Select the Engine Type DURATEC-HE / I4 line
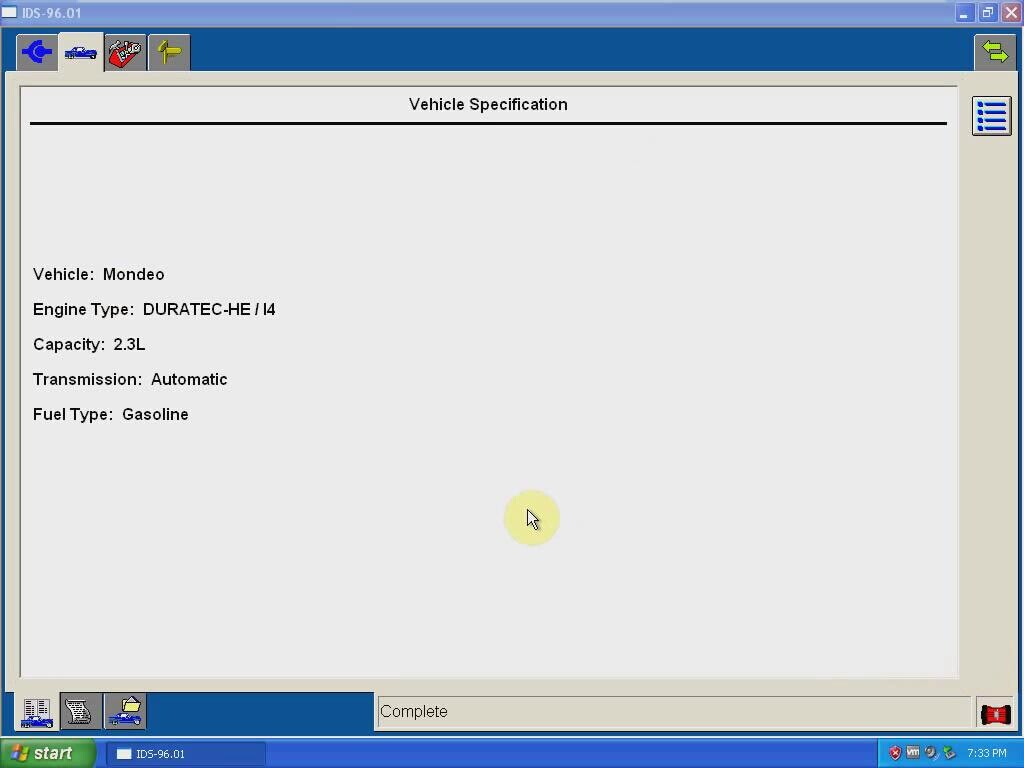1024x768 pixels. pyautogui.click(x=154, y=310)
